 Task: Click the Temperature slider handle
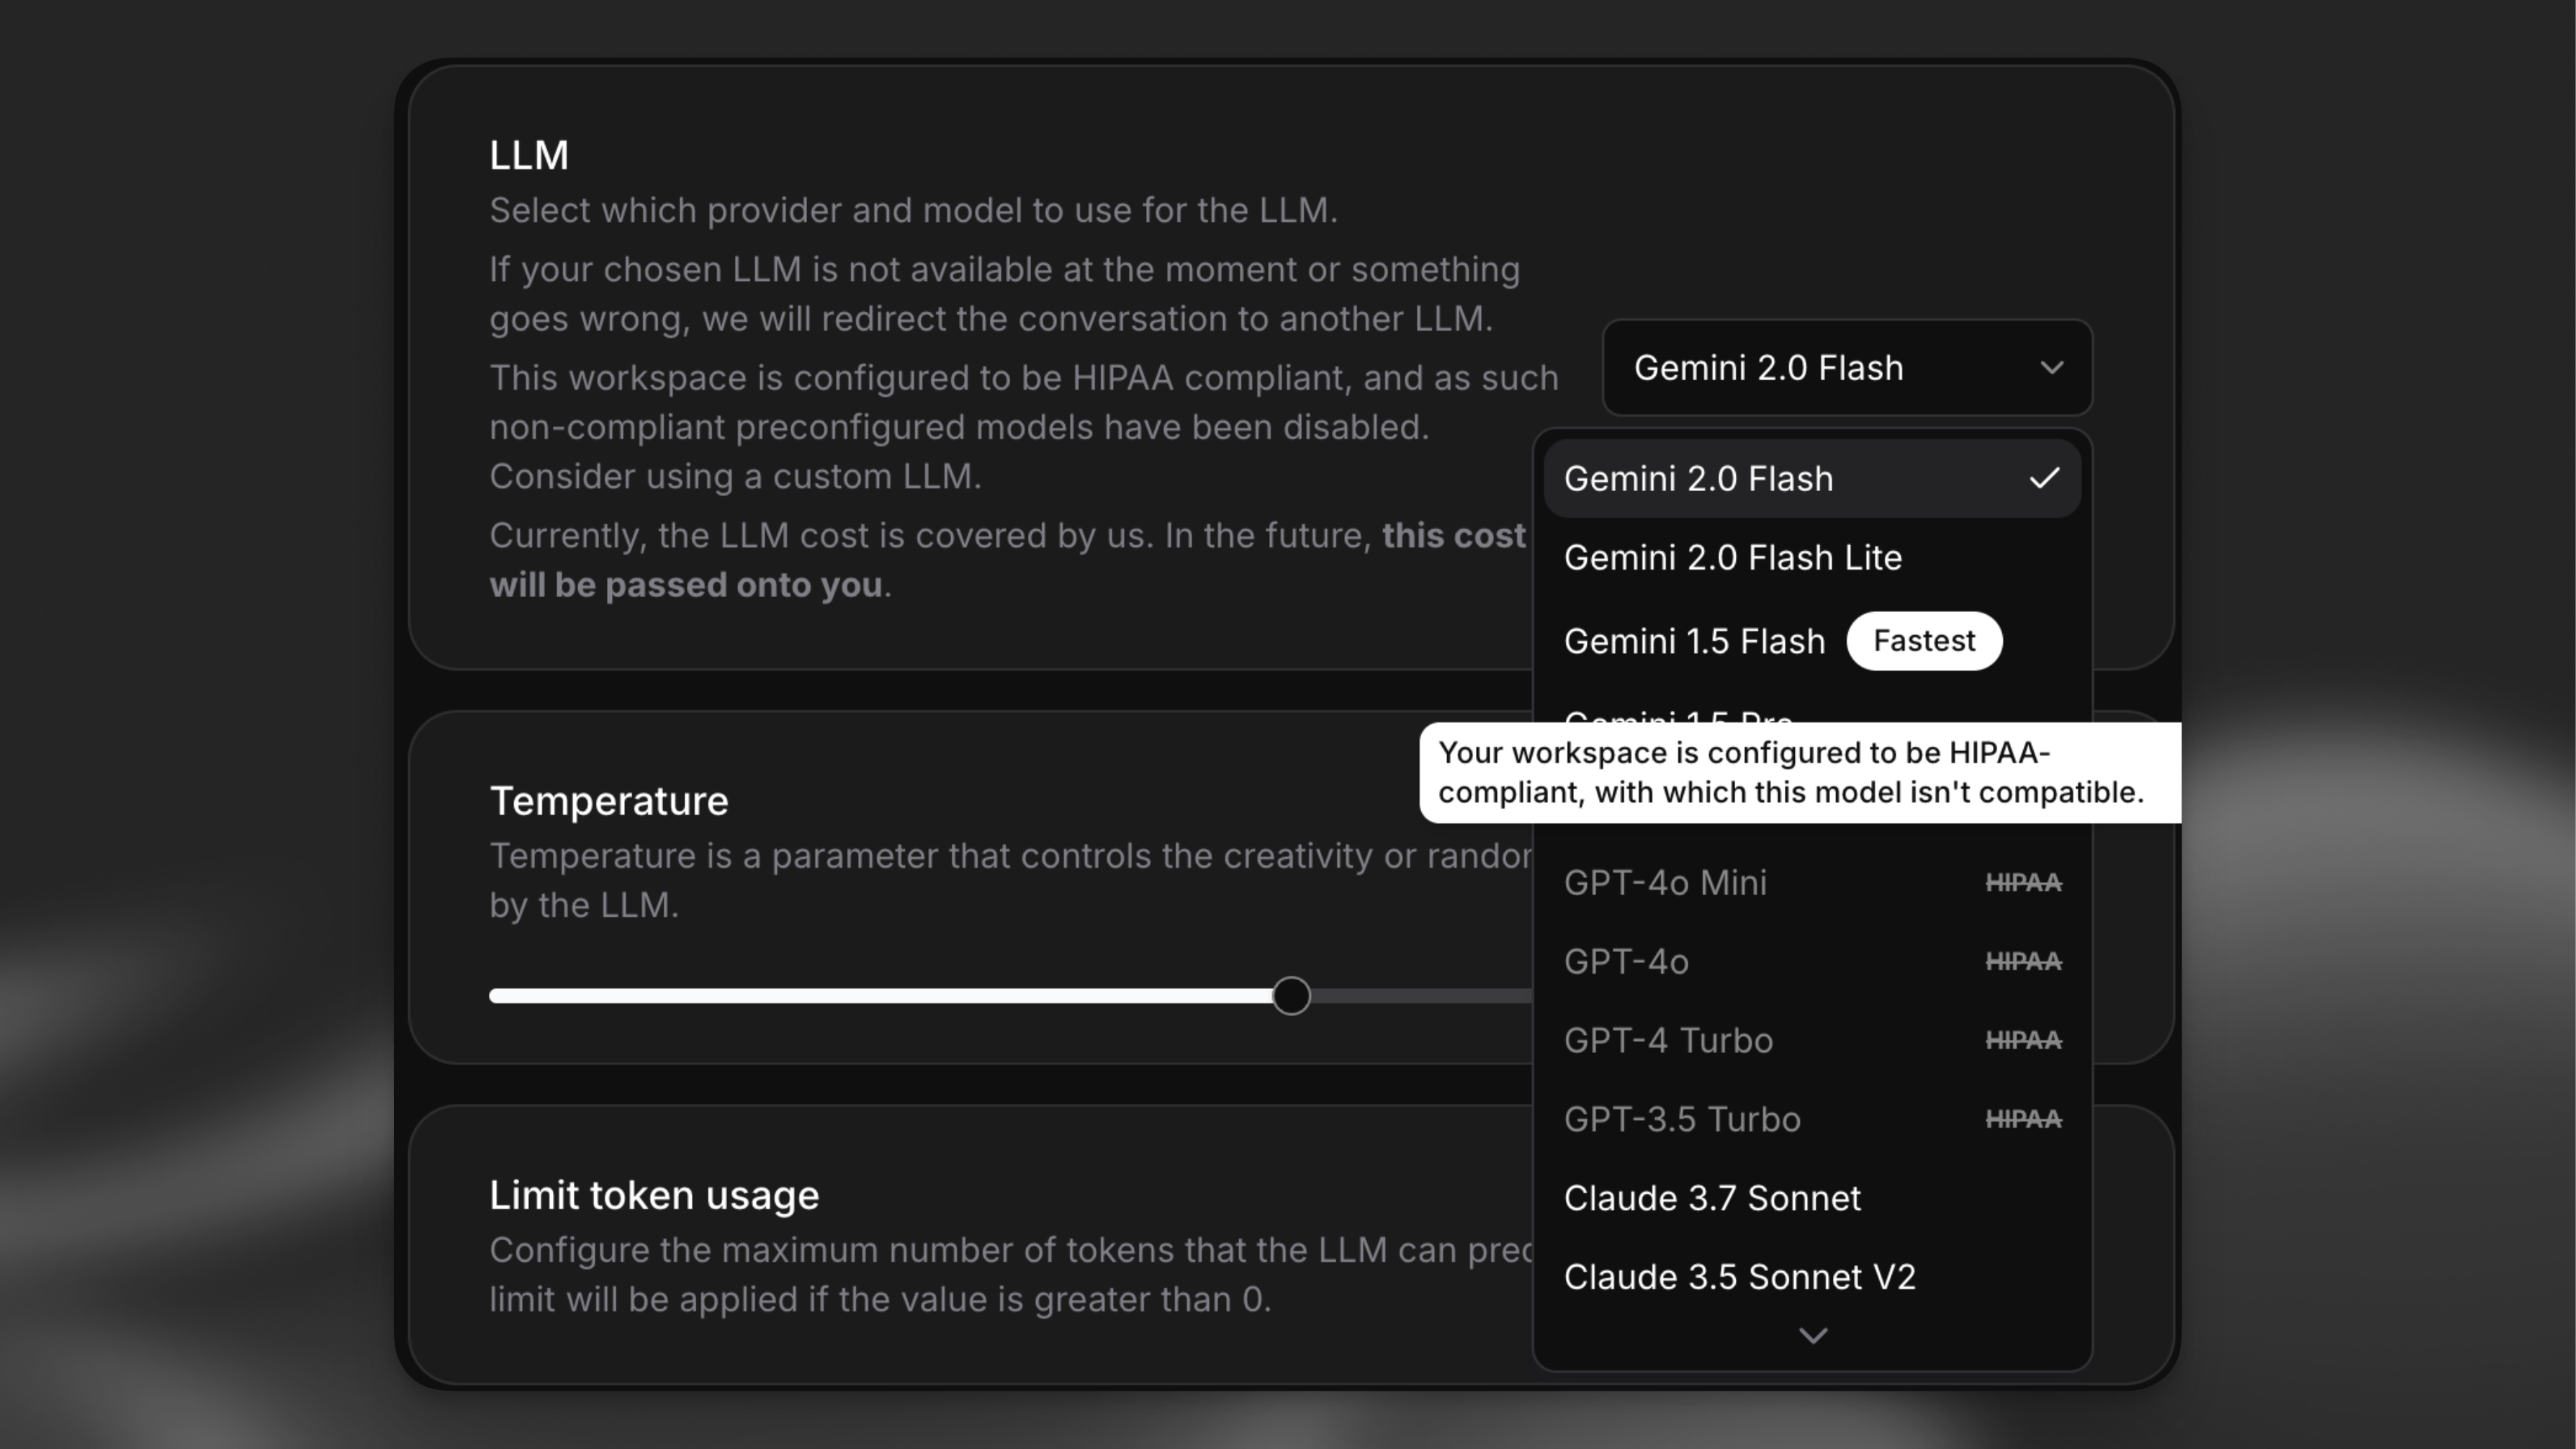click(x=1292, y=995)
